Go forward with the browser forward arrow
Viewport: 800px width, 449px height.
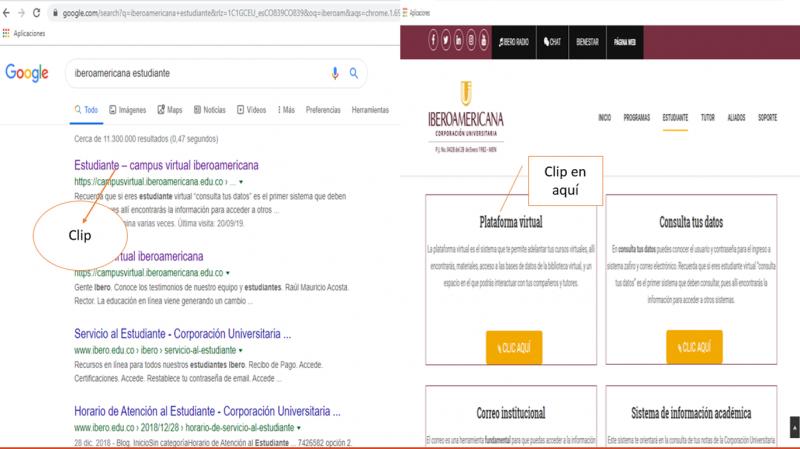tap(21, 13)
